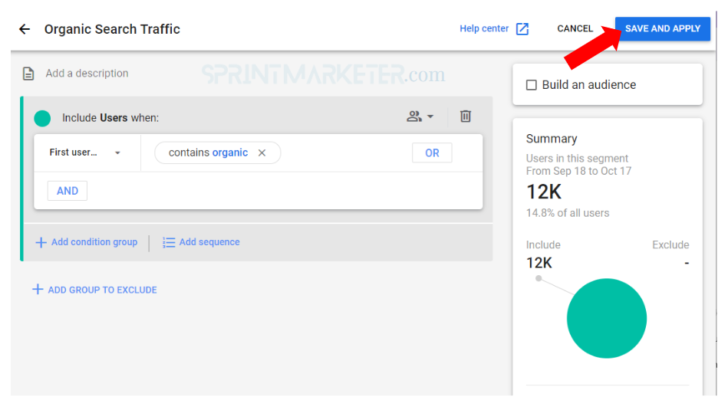Add an AND condition
The width and height of the screenshot is (728, 410).
click(x=67, y=191)
